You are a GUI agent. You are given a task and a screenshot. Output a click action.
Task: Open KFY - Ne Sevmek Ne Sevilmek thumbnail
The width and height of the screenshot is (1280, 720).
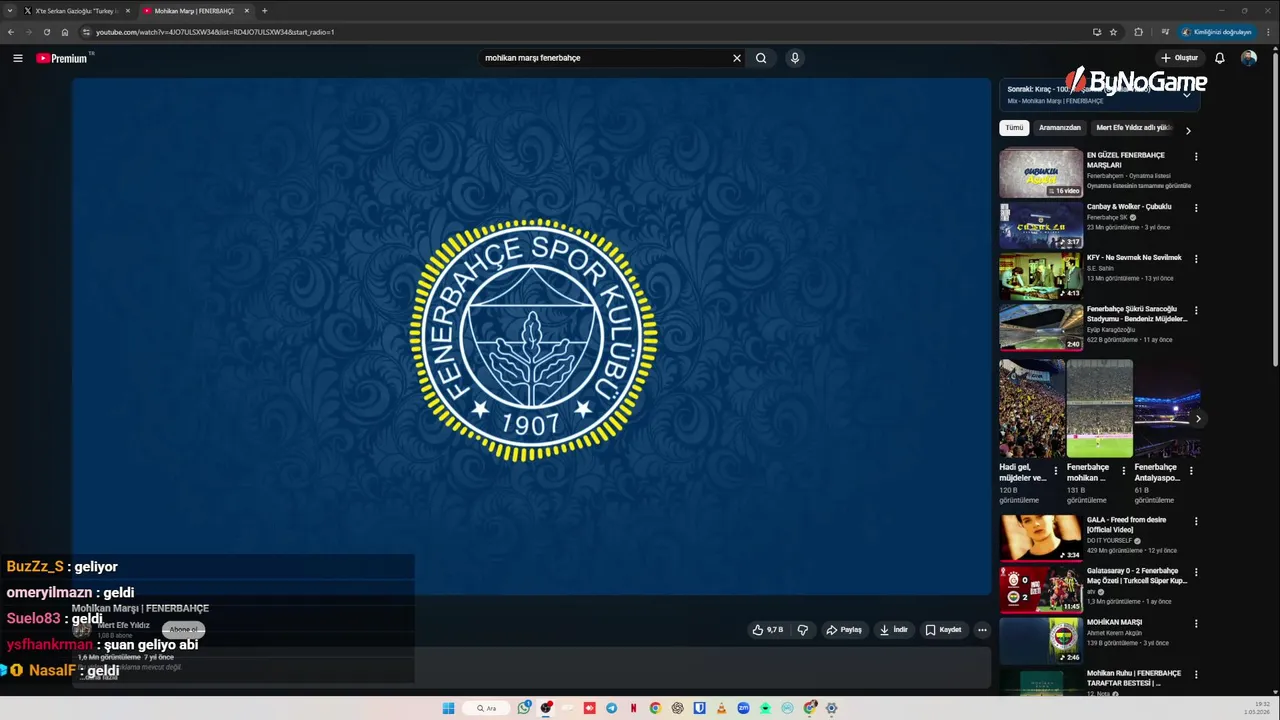(x=1041, y=276)
